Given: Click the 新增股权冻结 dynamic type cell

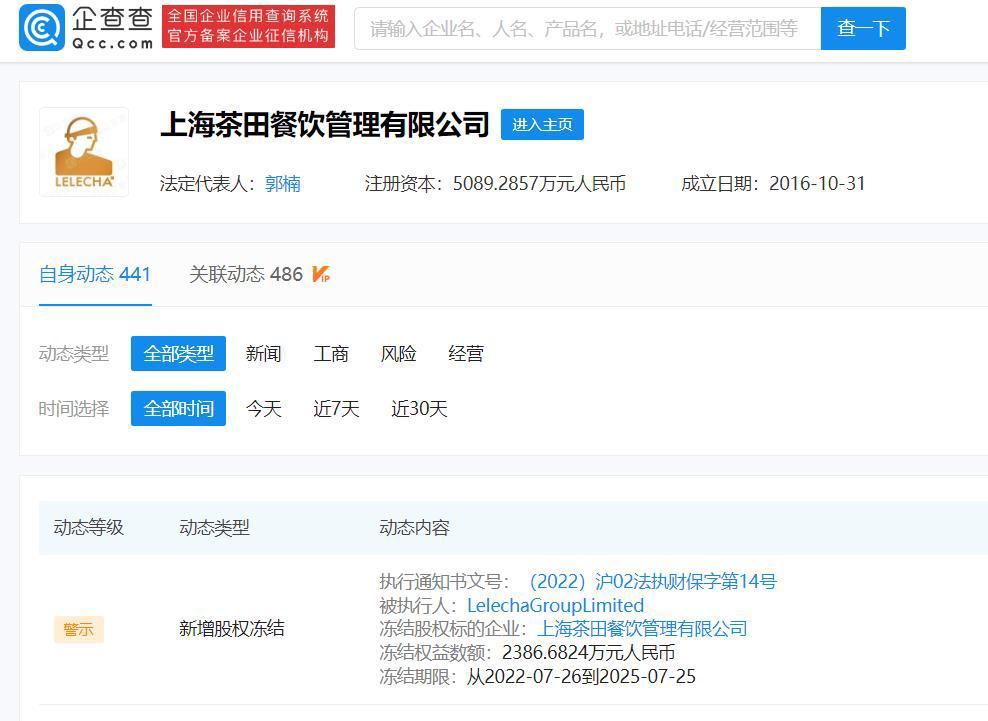Looking at the screenshot, I should pyautogui.click(x=231, y=628).
